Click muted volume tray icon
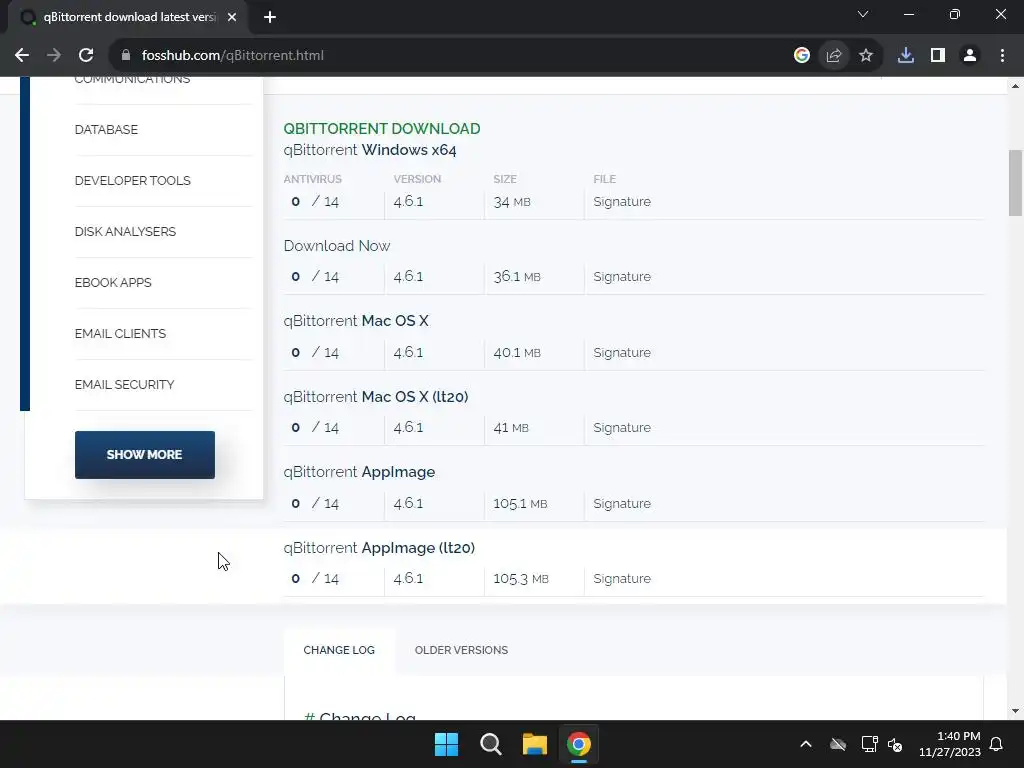The height and width of the screenshot is (768, 1024). pyautogui.click(x=895, y=744)
